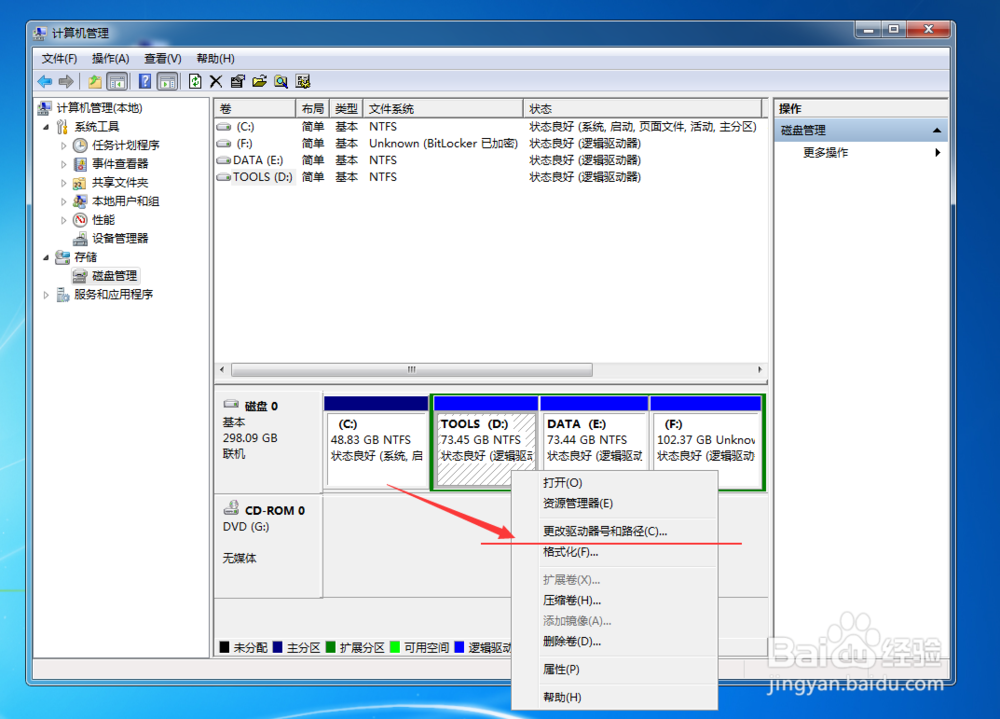Image resolution: width=1000 pixels, height=719 pixels.
Task: Select 压缩卷(H)... in the context menu
Action: 615,600
